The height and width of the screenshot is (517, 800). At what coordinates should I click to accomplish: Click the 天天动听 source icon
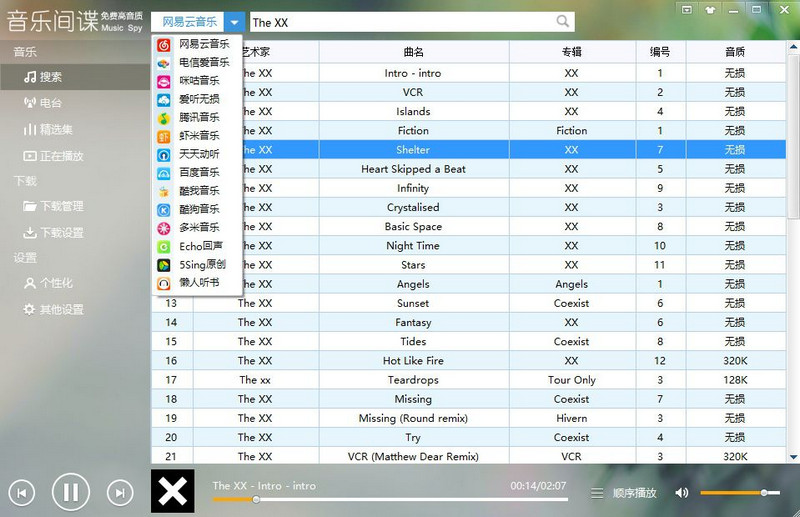pos(164,155)
